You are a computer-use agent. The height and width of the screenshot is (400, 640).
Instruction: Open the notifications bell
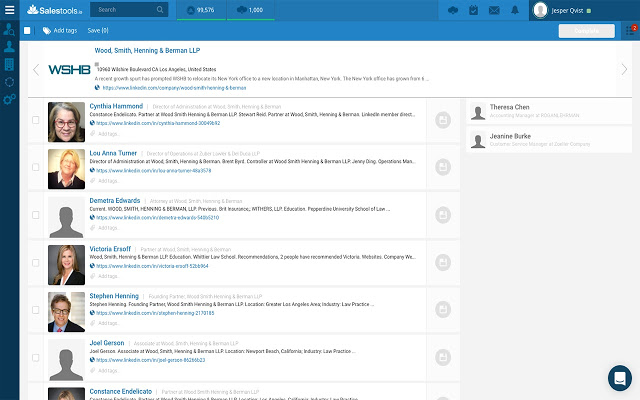click(515, 10)
